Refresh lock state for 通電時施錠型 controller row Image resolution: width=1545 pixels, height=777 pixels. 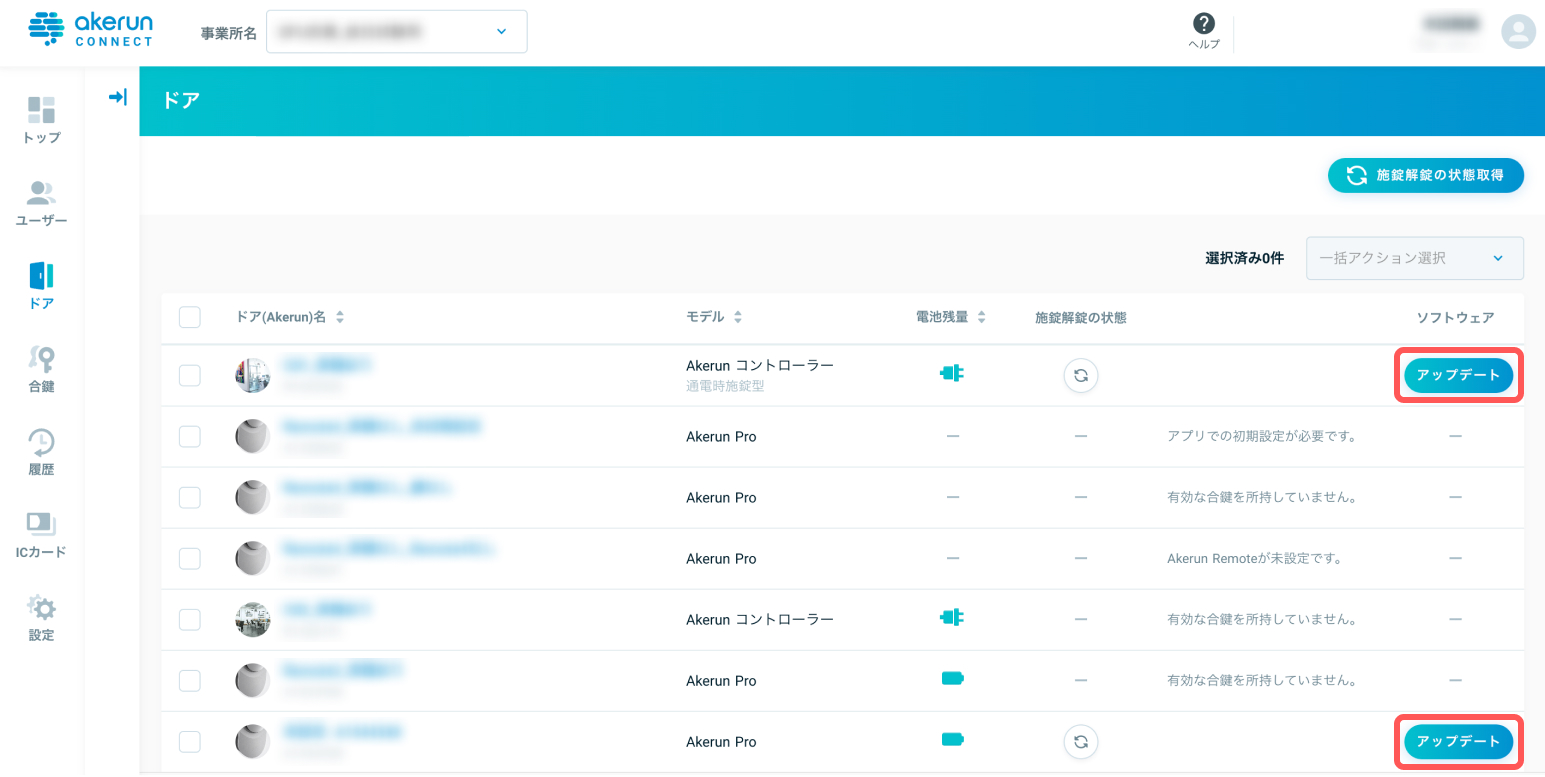click(1080, 376)
